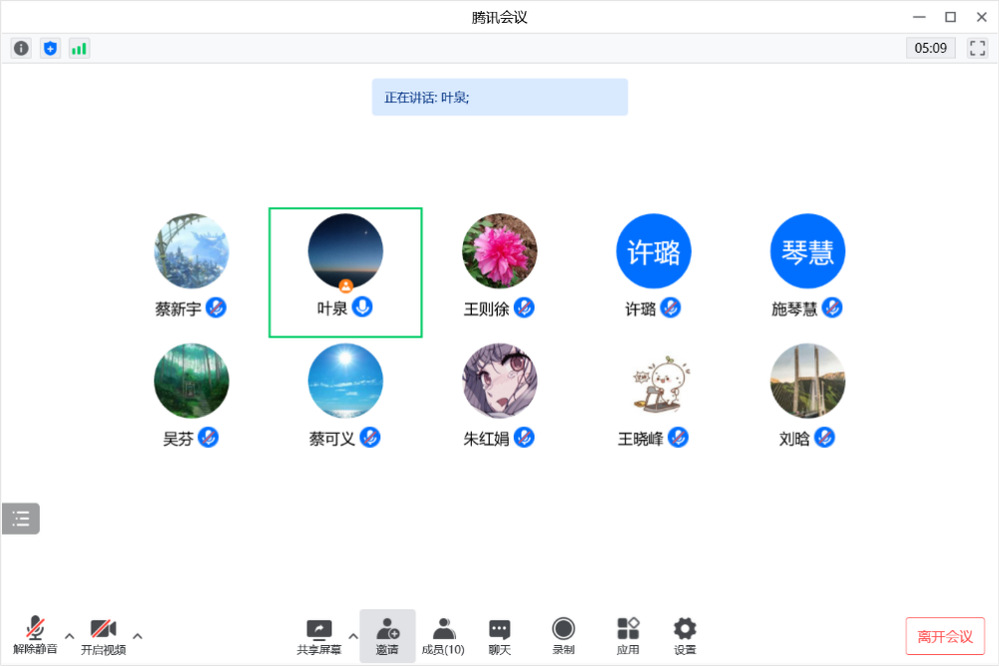Expand audio options arrow beside 解除静音
This screenshot has height=666, width=999.
[69, 635]
